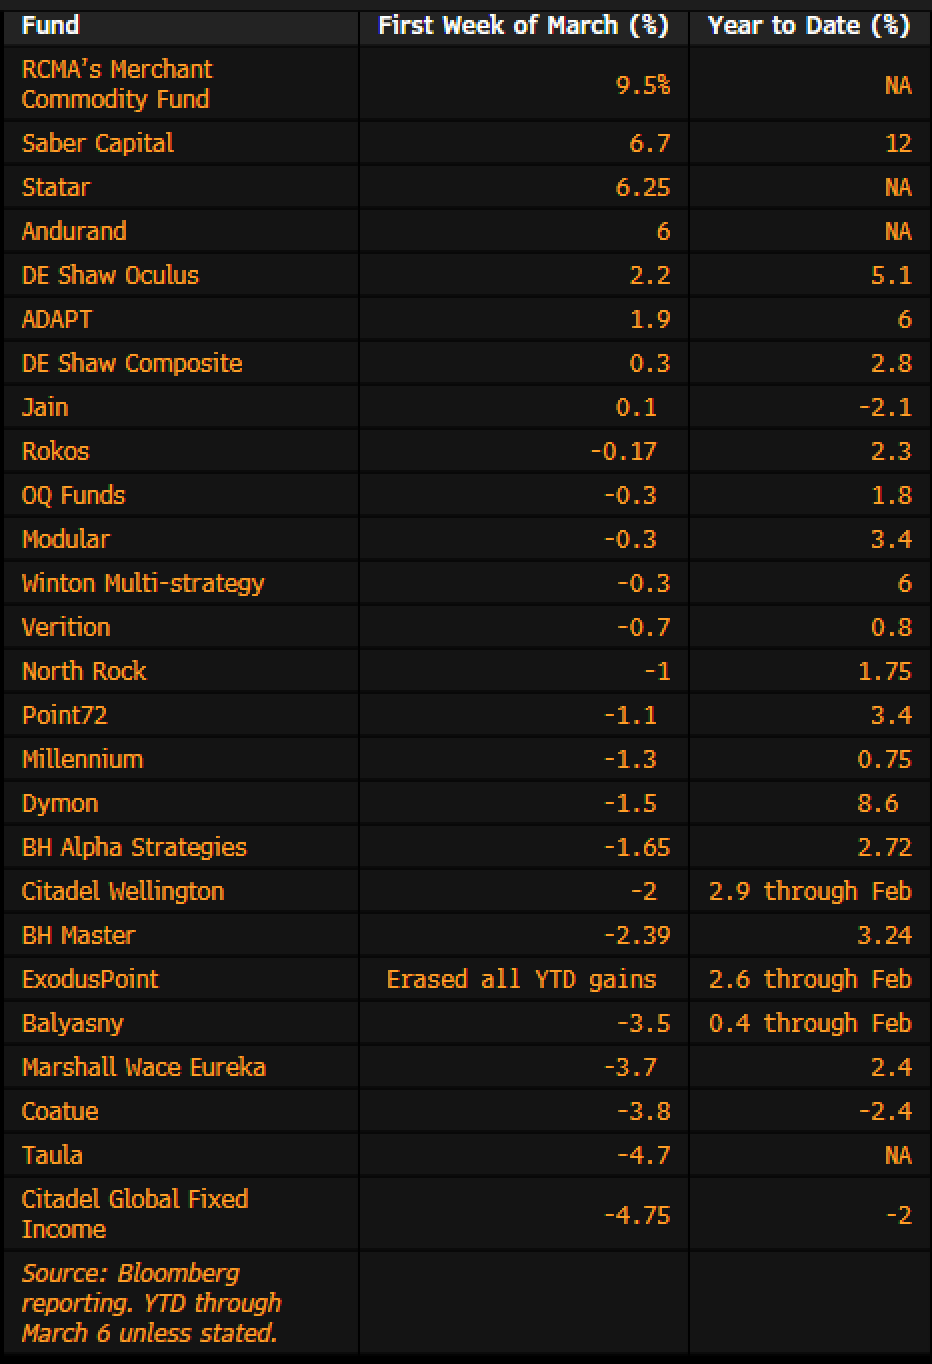Viewport: 932px width, 1364px height.
Task: Select the BH Alpha Strategies fund name
Action: point(134,847)
